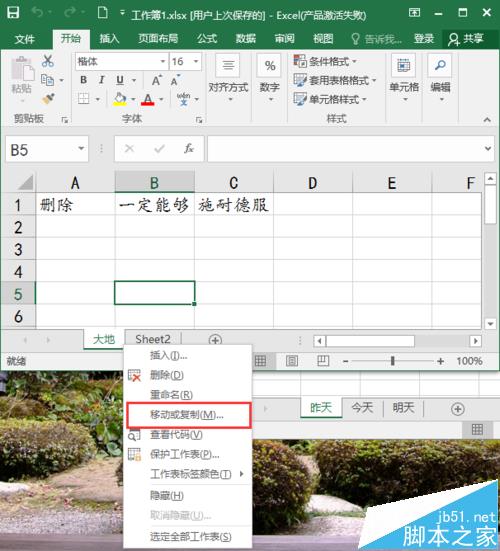Image resolution: width=500 pixels, height=551 pixels.
Task: Toggle Underline formatting
Action: (x=120, y=80)
